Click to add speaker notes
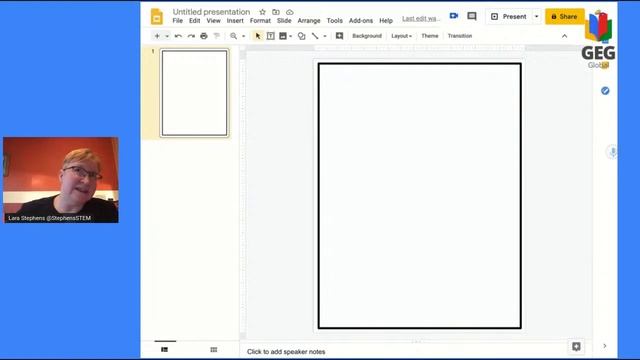640x360 pixels. (x=286, y=351)
